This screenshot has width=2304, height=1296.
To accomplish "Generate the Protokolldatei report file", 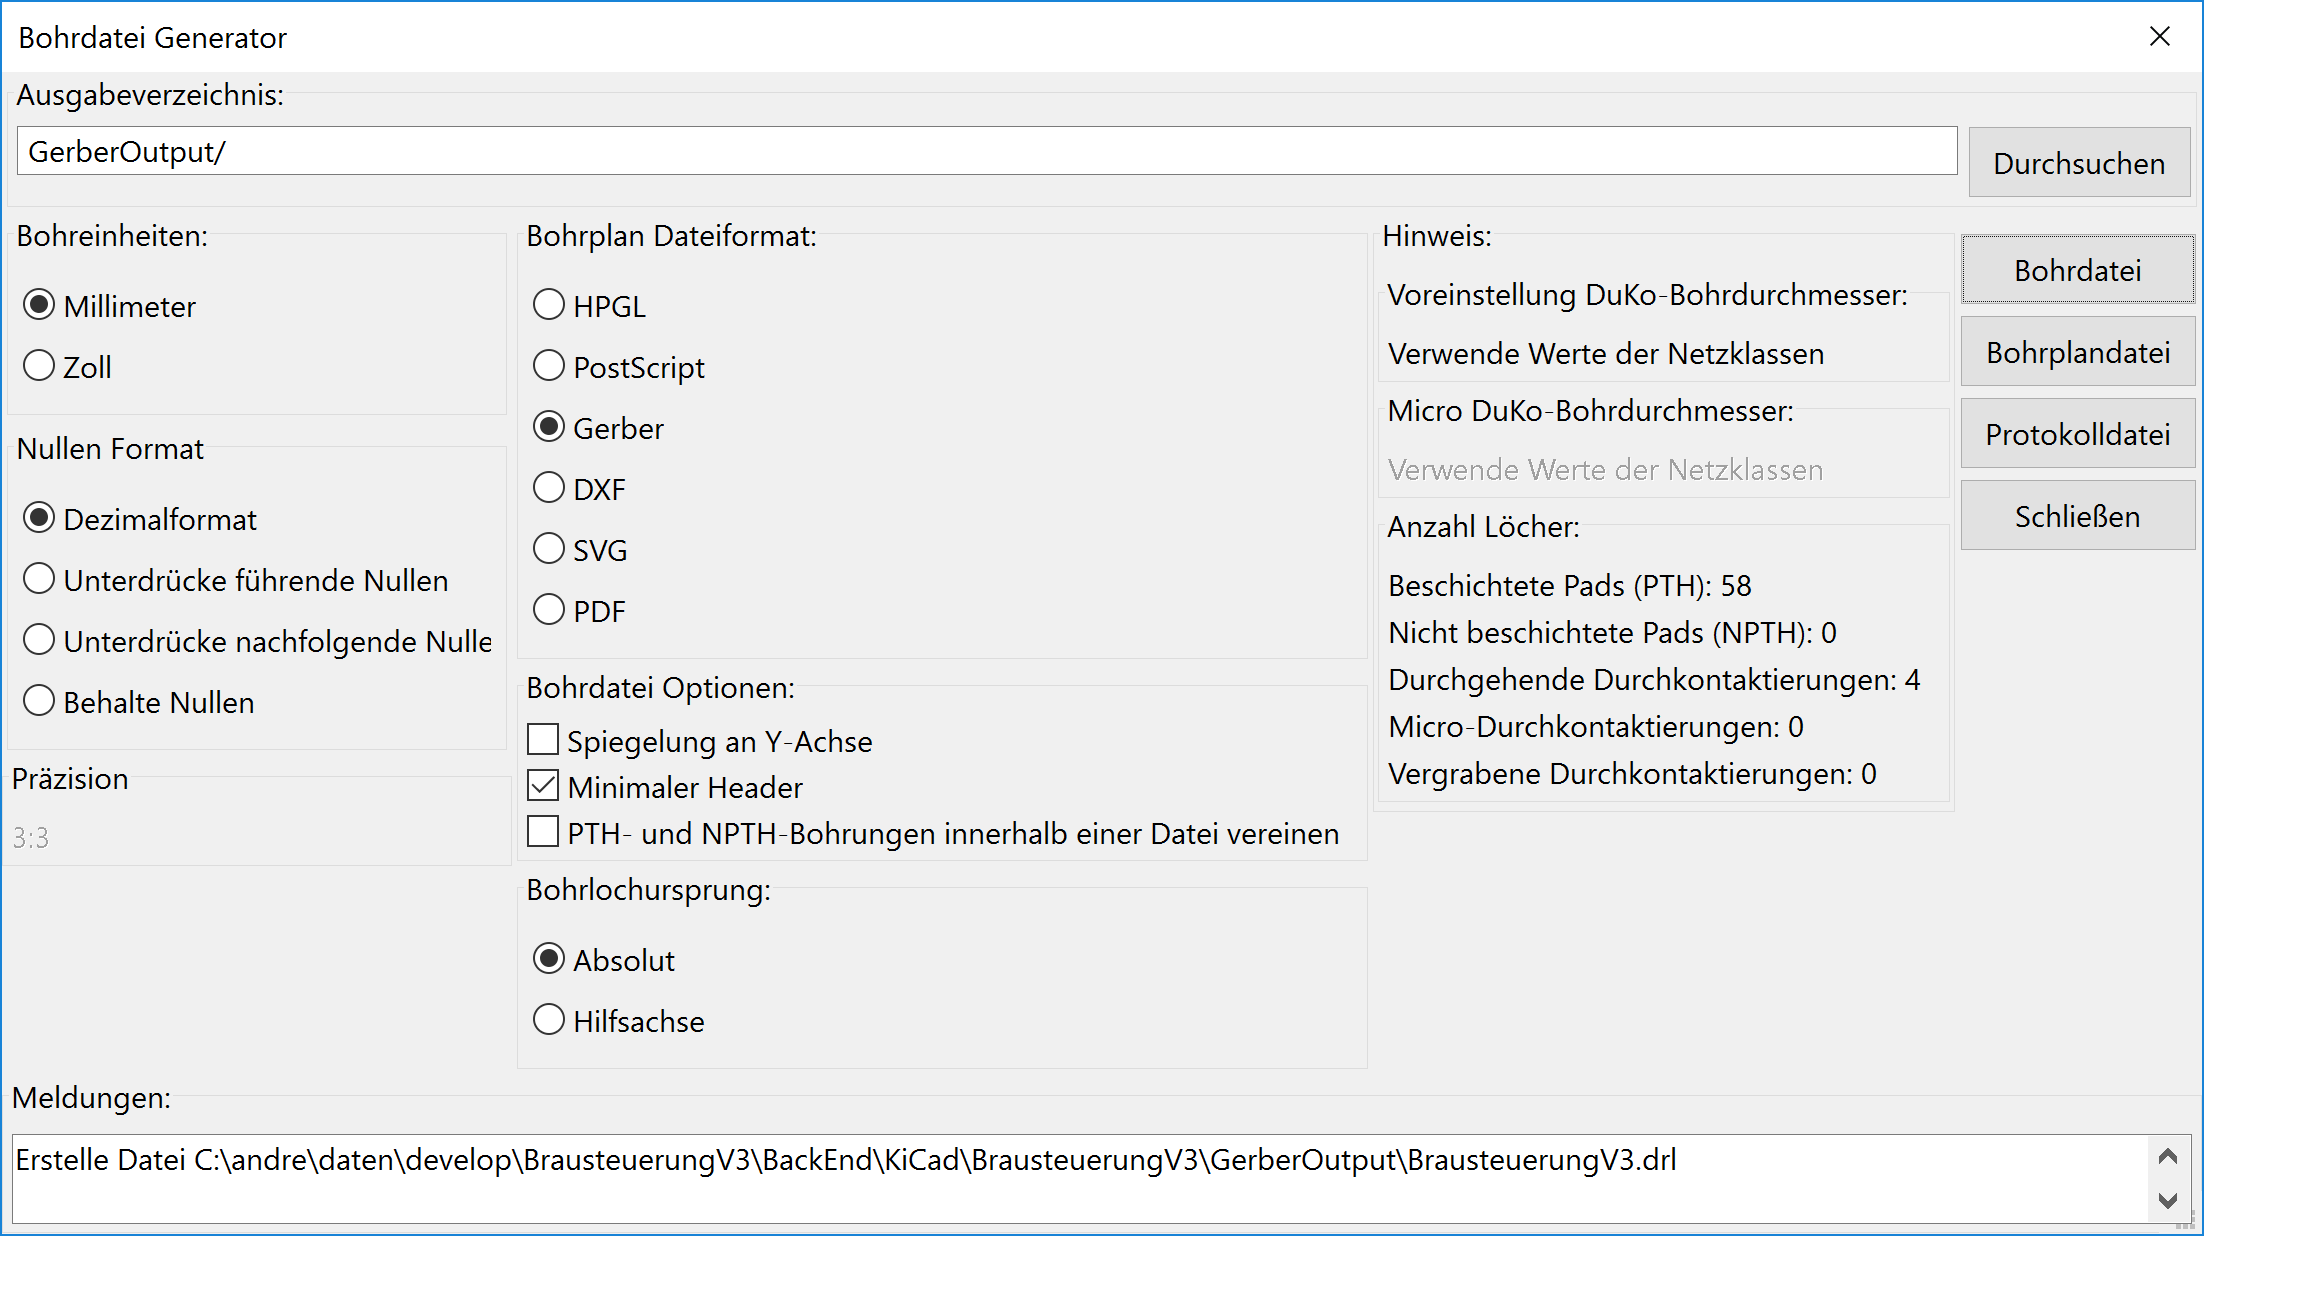I will (2078, 434).
